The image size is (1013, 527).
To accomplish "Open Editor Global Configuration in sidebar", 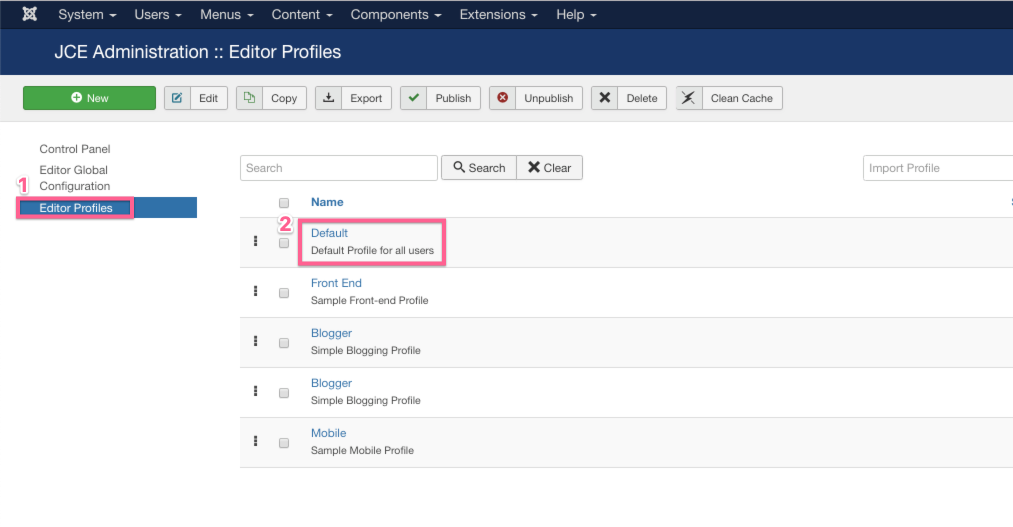I will [75, 178].
